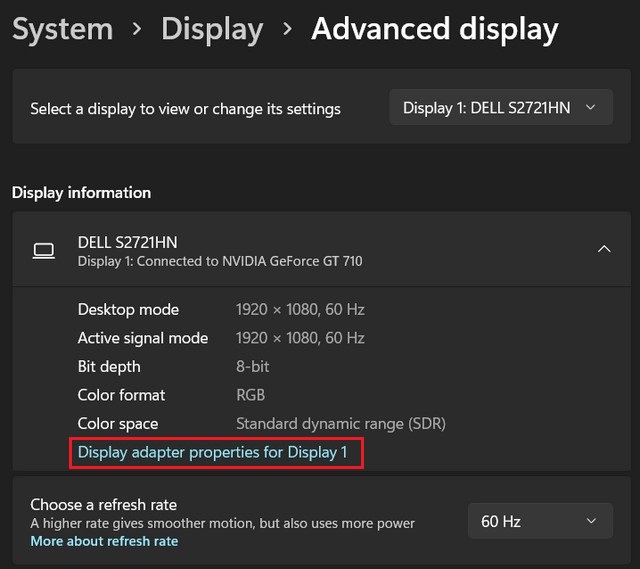Open the 60 Hz refresh rate dropdown
This screenshot has width=640, height=569.
(x=540, y=521)
